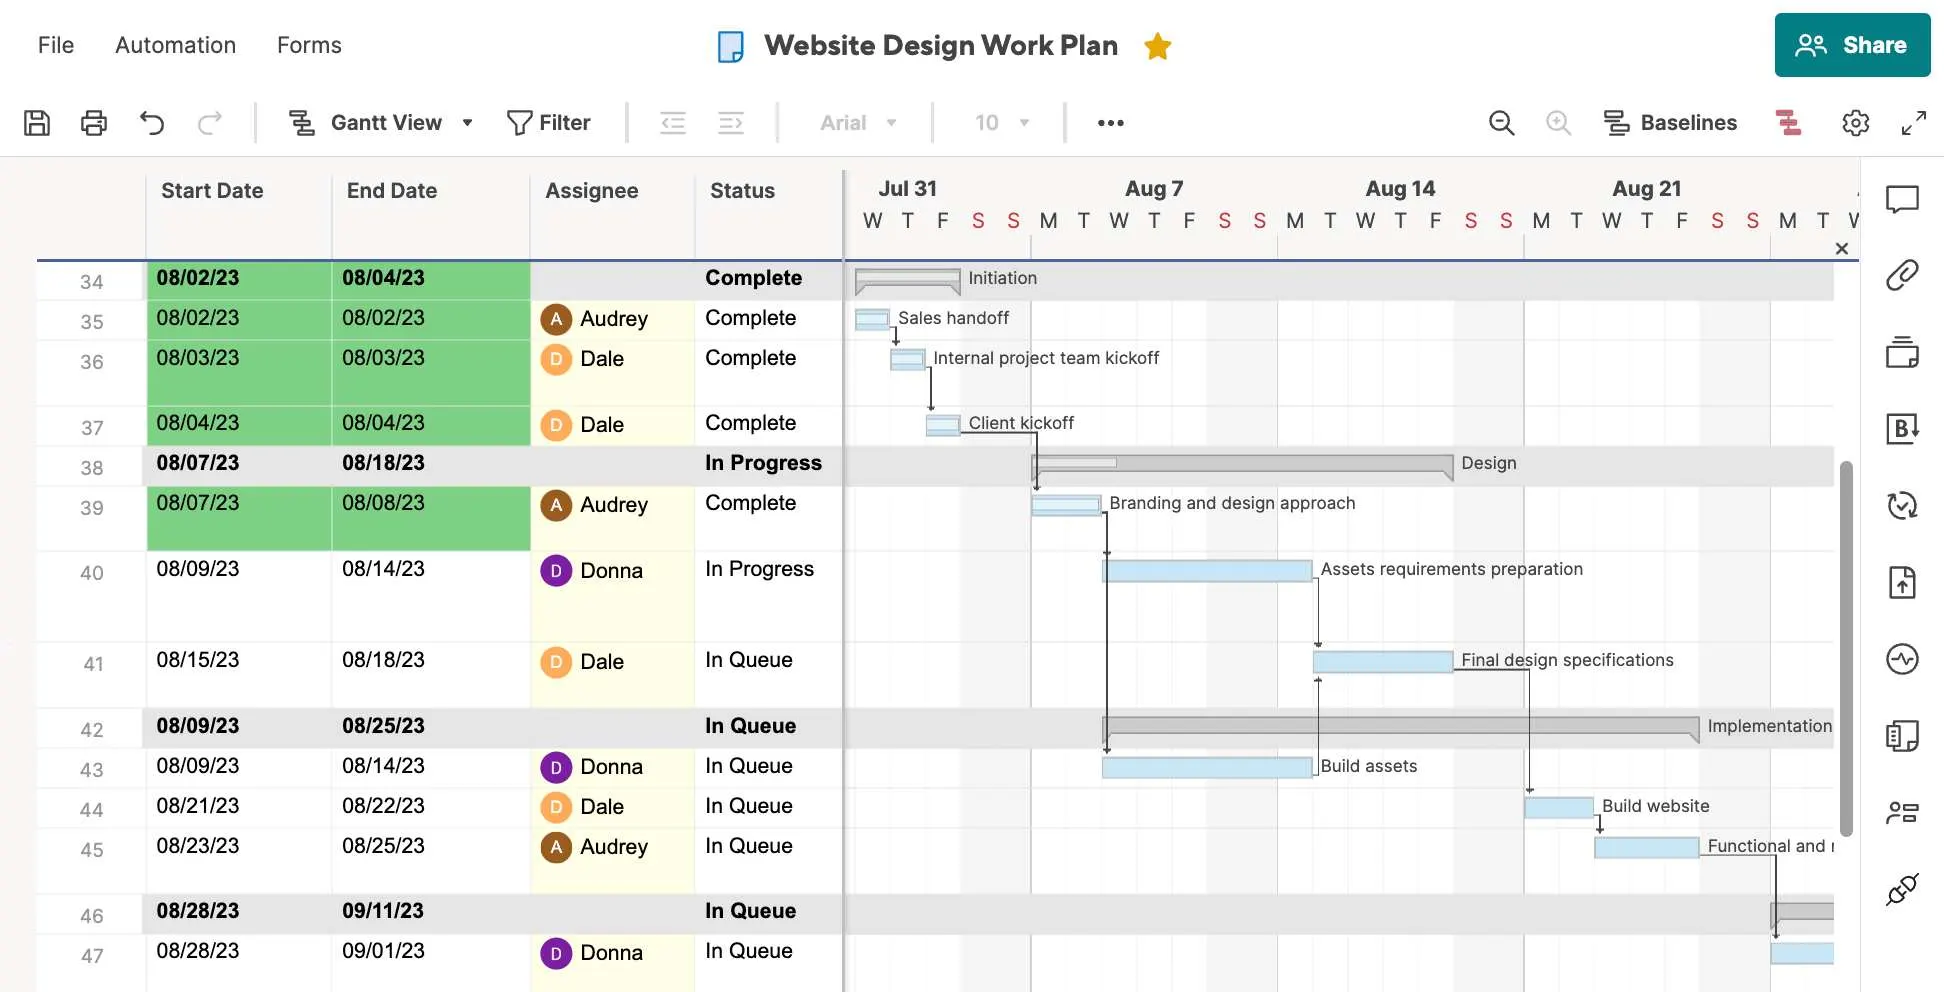The width and height of the screenshot is (1944, 992).
Task: Open the Conversations panel
Action: (x=1904, y=199)
